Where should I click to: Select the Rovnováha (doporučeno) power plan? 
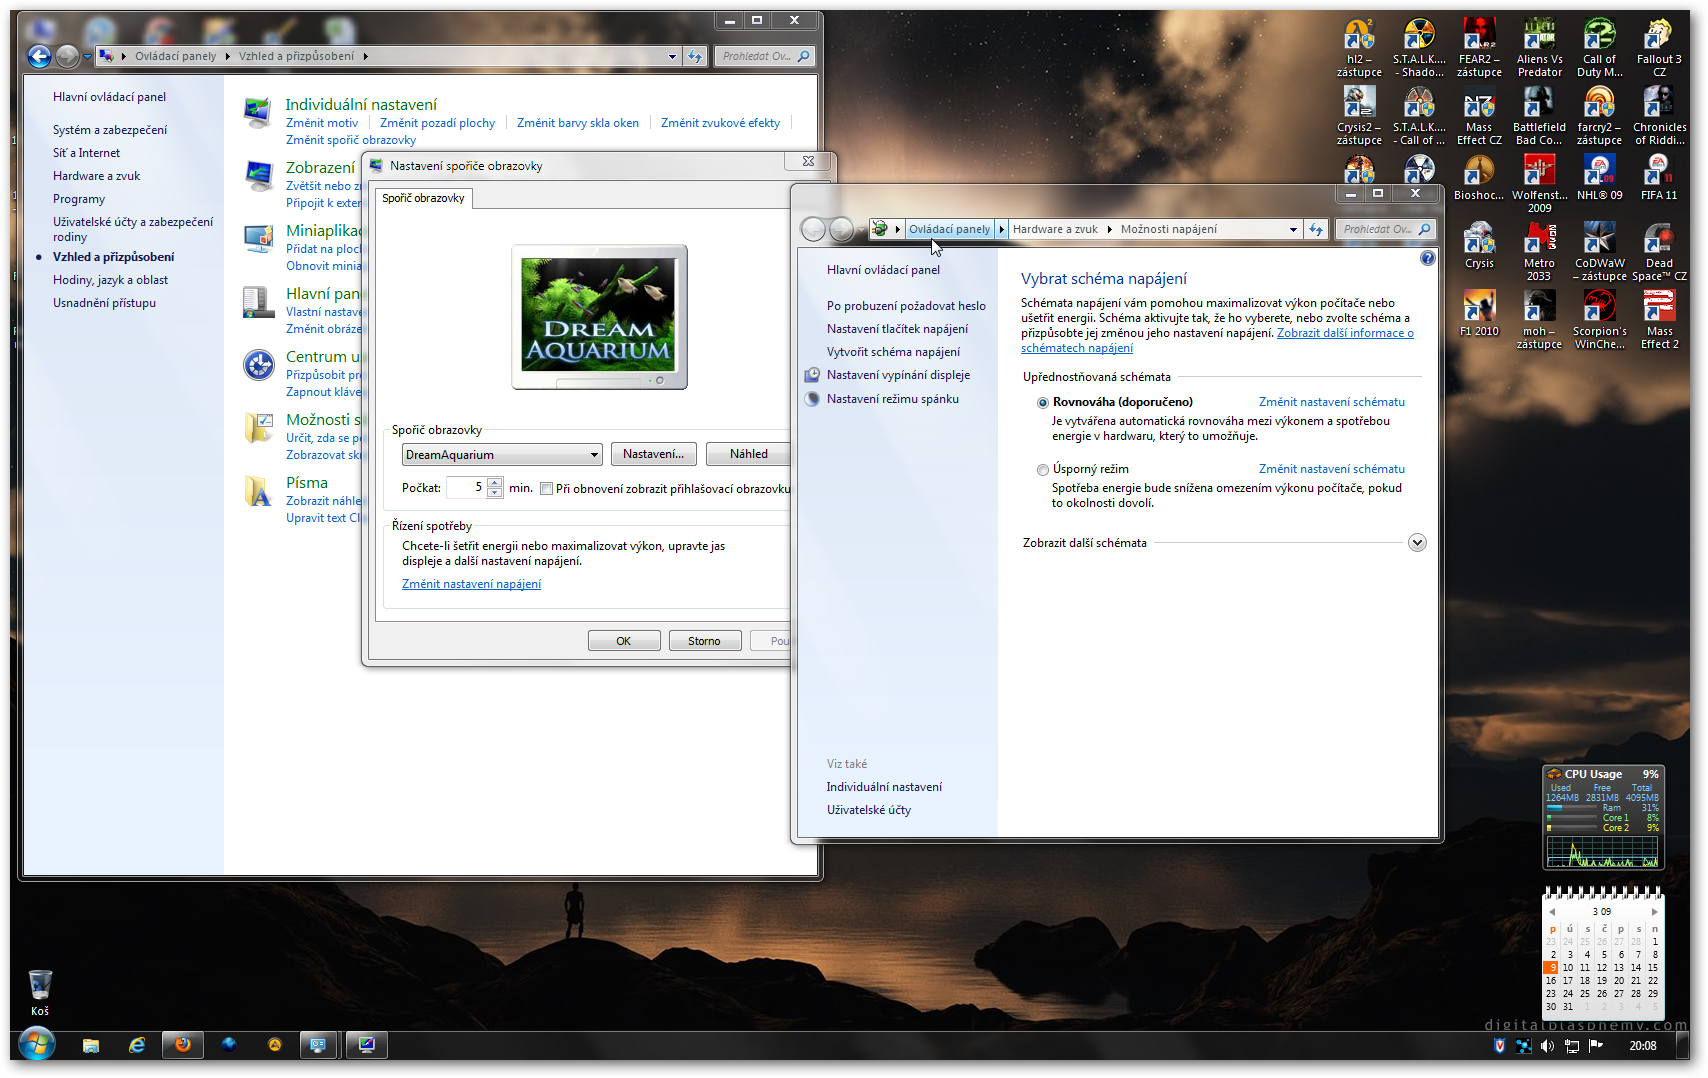1043,403
